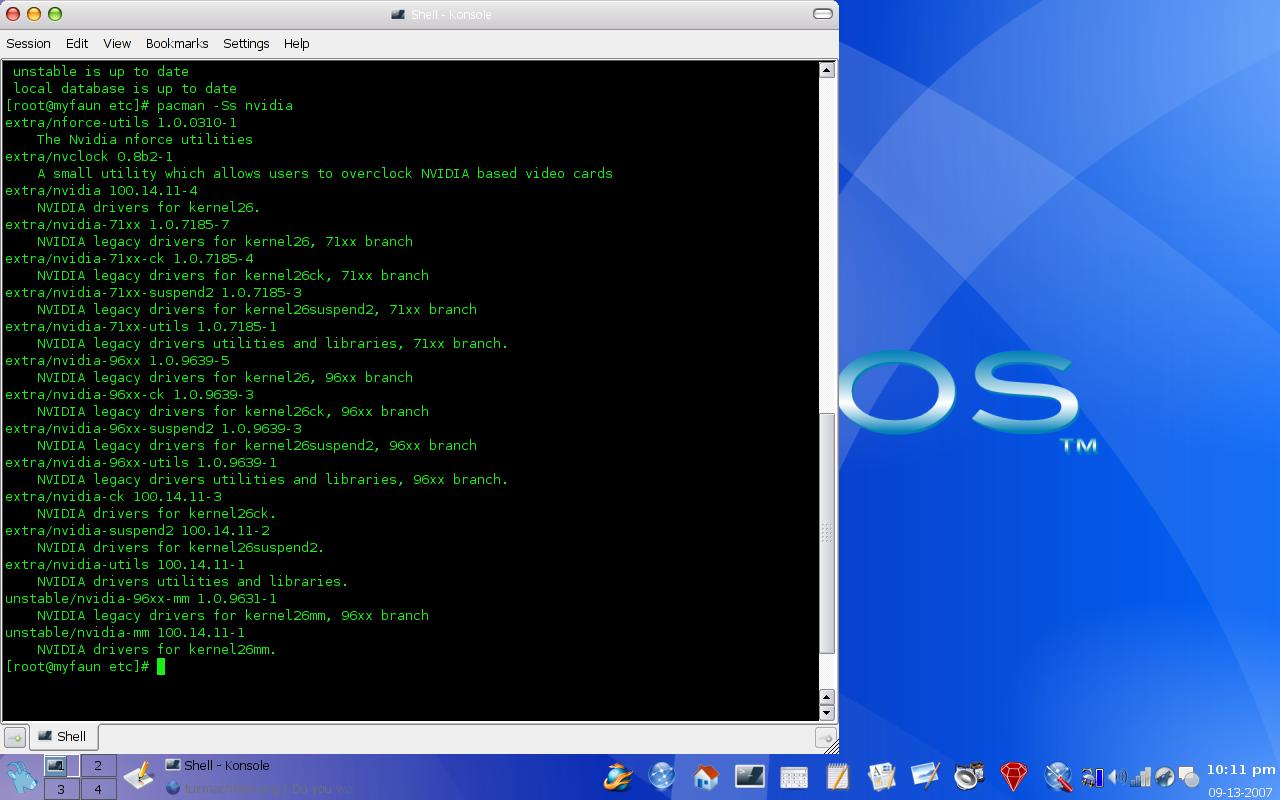
Task: Click the 'local database is up to date' line
Action: click(x=125, y=88)
